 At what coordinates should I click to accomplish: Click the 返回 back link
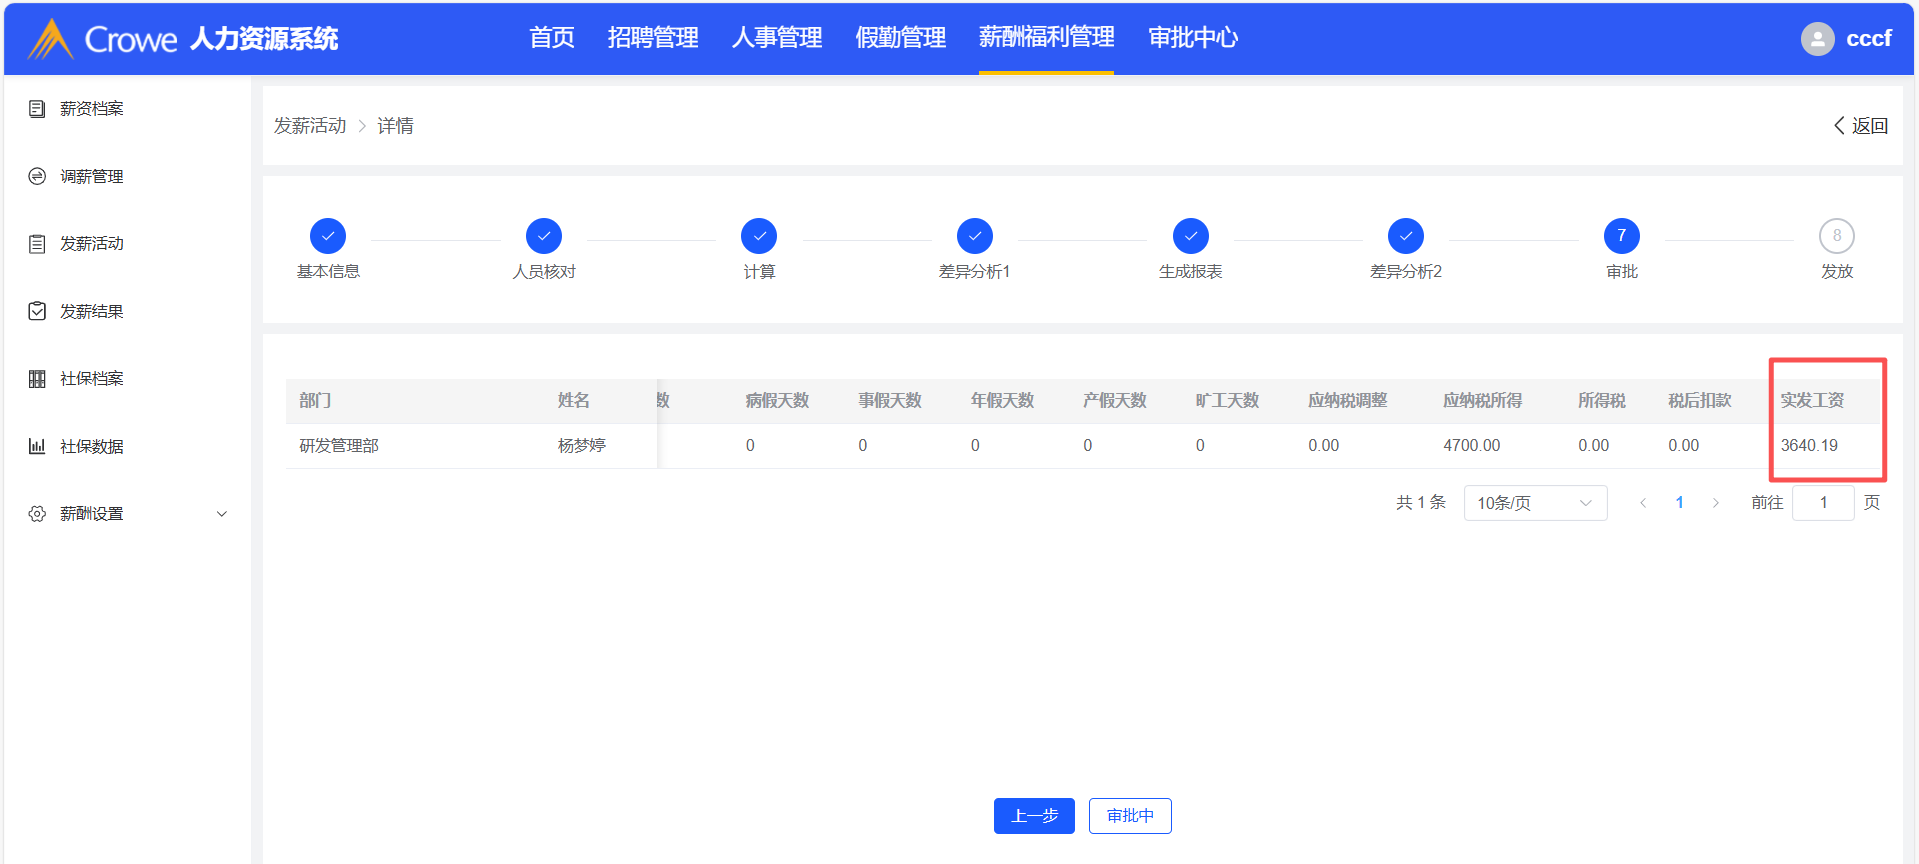point(1860,126)
